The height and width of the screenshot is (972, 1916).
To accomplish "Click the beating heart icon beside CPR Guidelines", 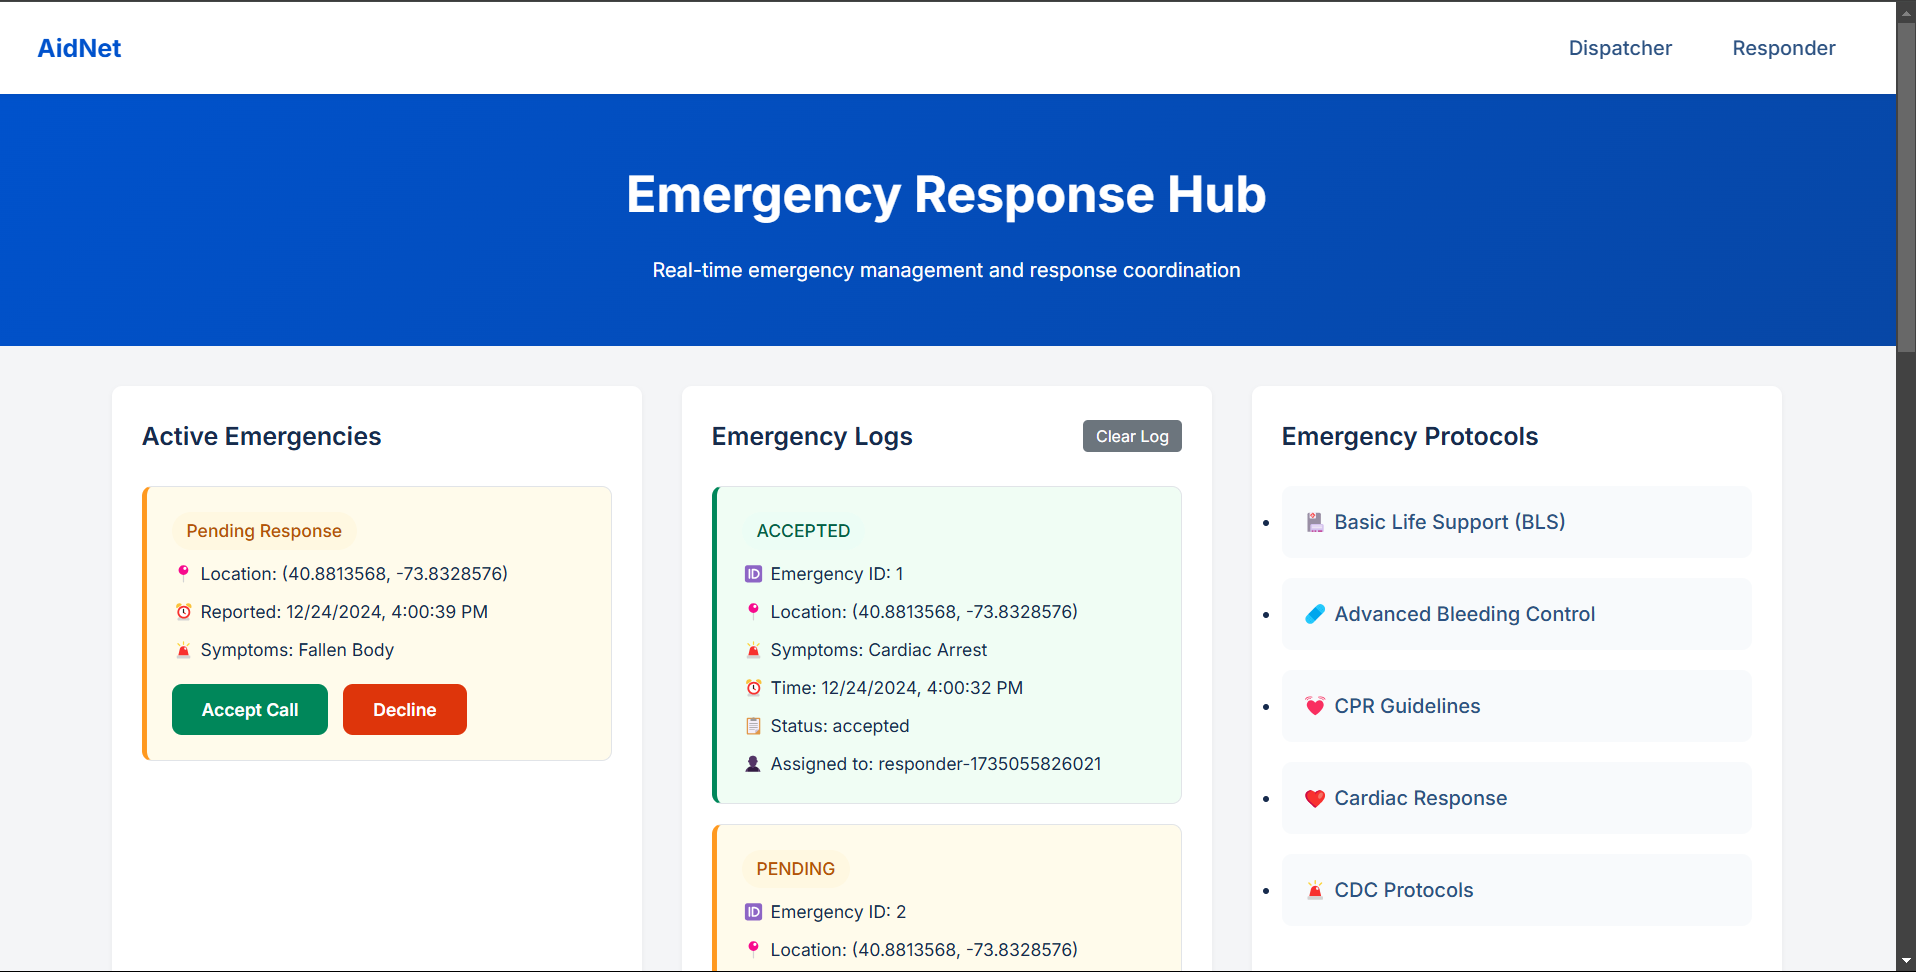I will (x=1315, y=706).
